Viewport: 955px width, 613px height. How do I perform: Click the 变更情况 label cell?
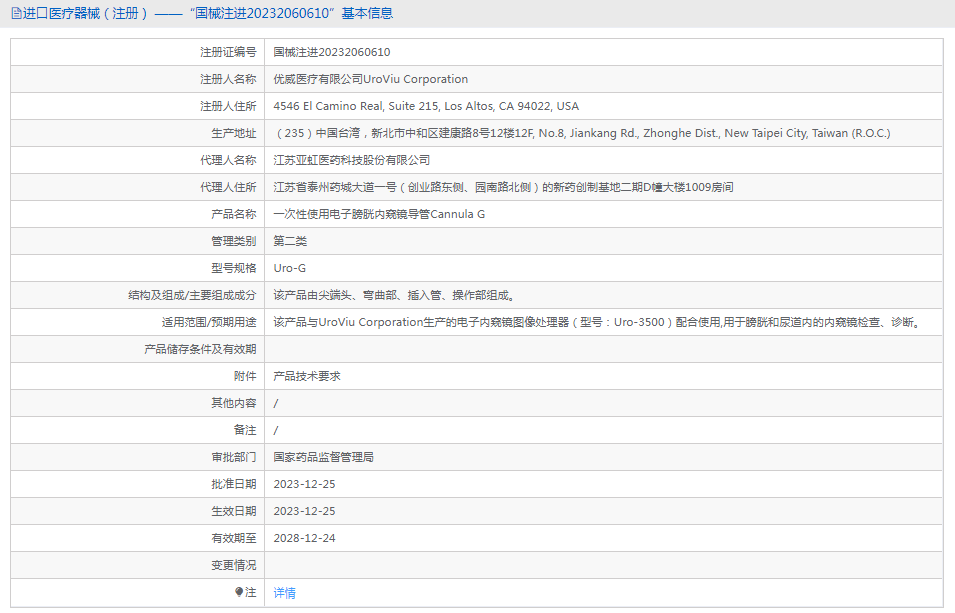tap(138, 565)
